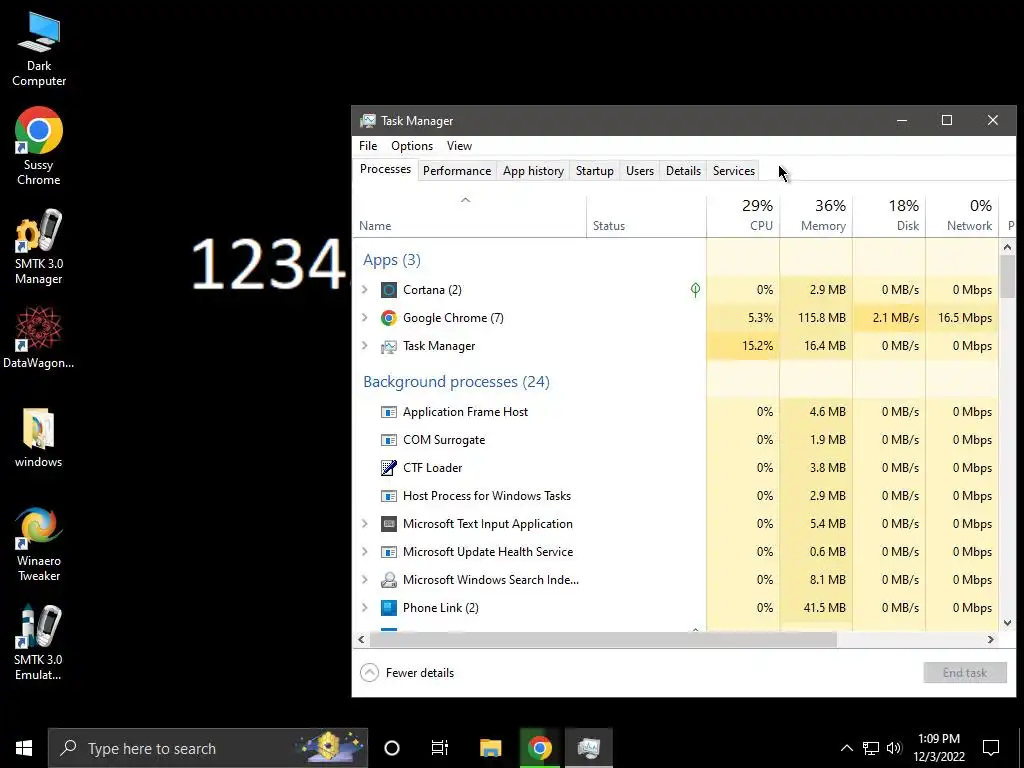Expand the Task Manager process row
The height and width of the screenshot is (768, 1024).
point(365,345)
